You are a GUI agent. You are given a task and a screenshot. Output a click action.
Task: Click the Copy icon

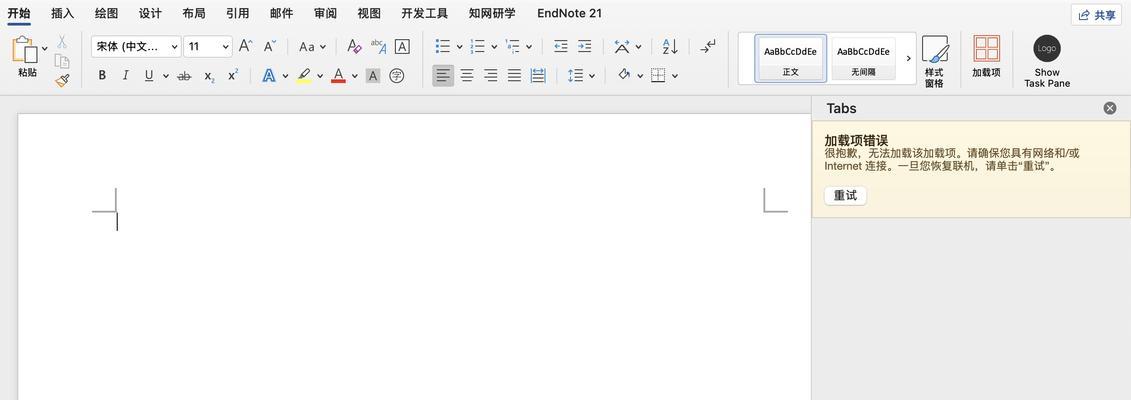pos(62,61)
